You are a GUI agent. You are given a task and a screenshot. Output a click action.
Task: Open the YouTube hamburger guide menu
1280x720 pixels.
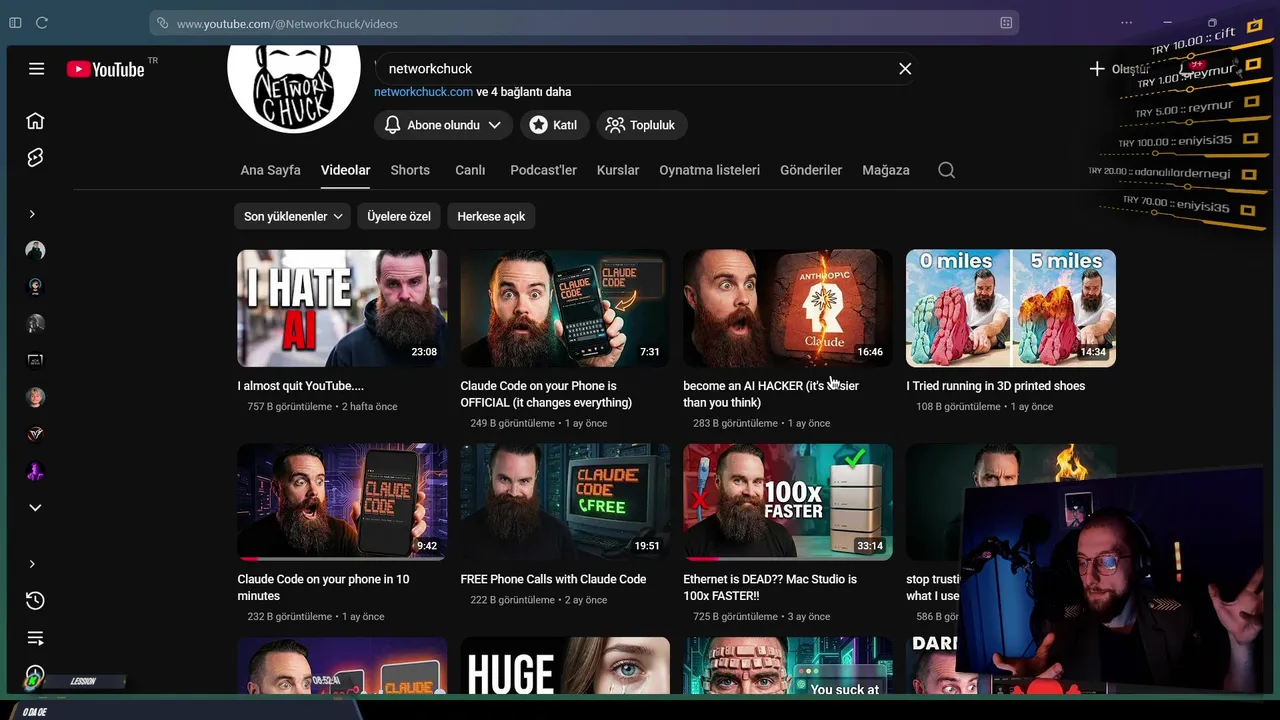coord(36,69)
